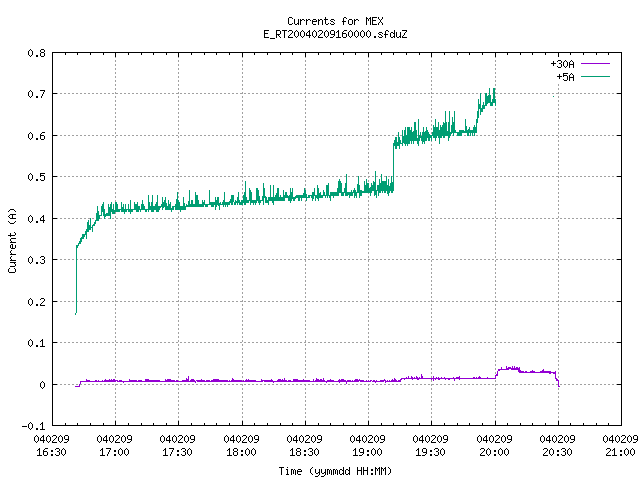Click the purple +30A legend line sample
This screenshot has height=480, width=640.
click(x=595, y=64)
